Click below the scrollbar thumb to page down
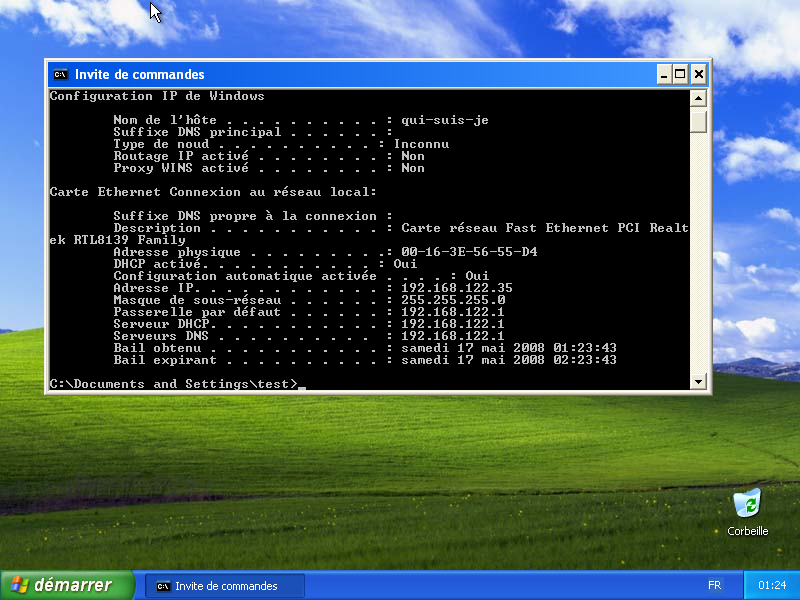 697,250
